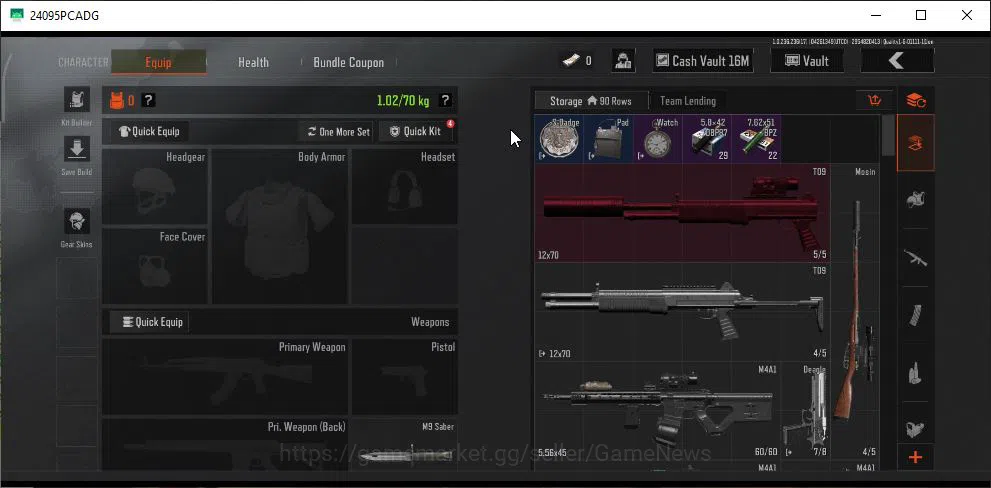The width and height of the screenshot is (991, 488).
Task: Click the 1.02/70 kg weight value
Action: [x=403, y=100]
